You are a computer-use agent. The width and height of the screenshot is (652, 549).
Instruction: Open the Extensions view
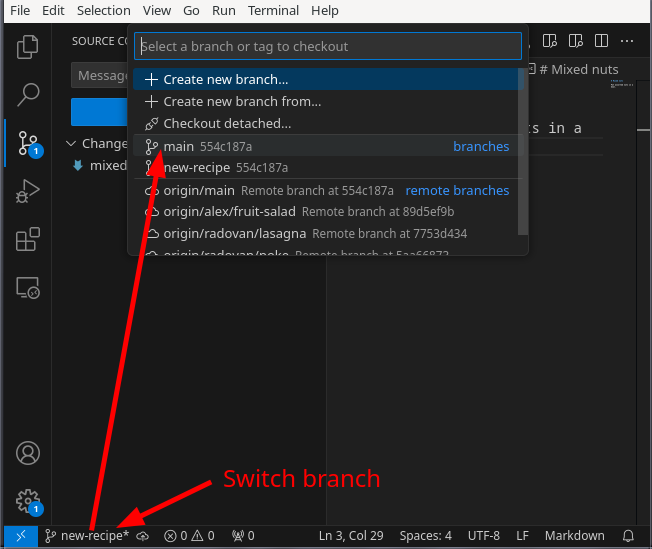point(27,239)
